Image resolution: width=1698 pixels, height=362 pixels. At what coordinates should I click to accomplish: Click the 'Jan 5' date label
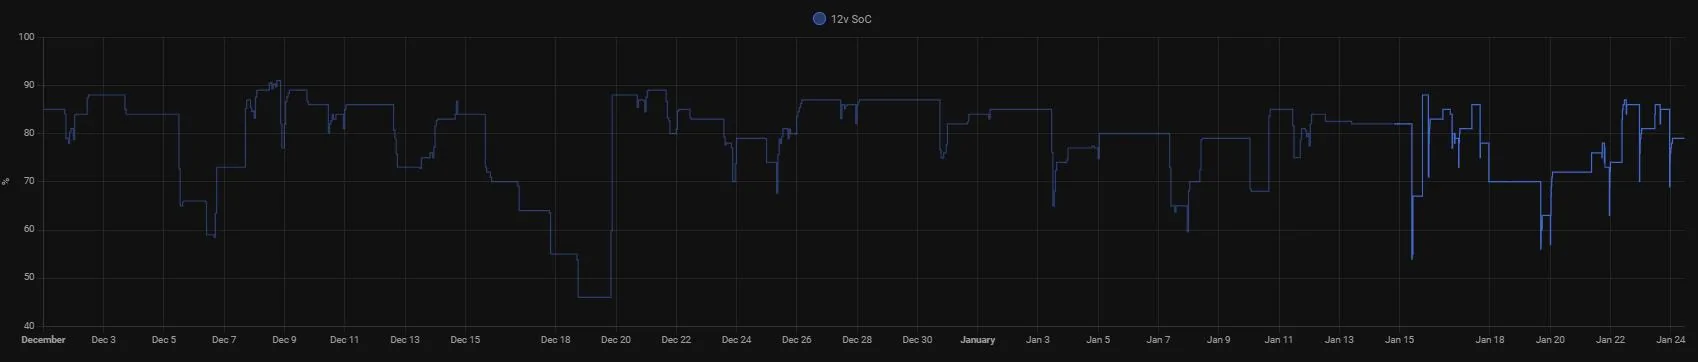(x=1098, y=340)
